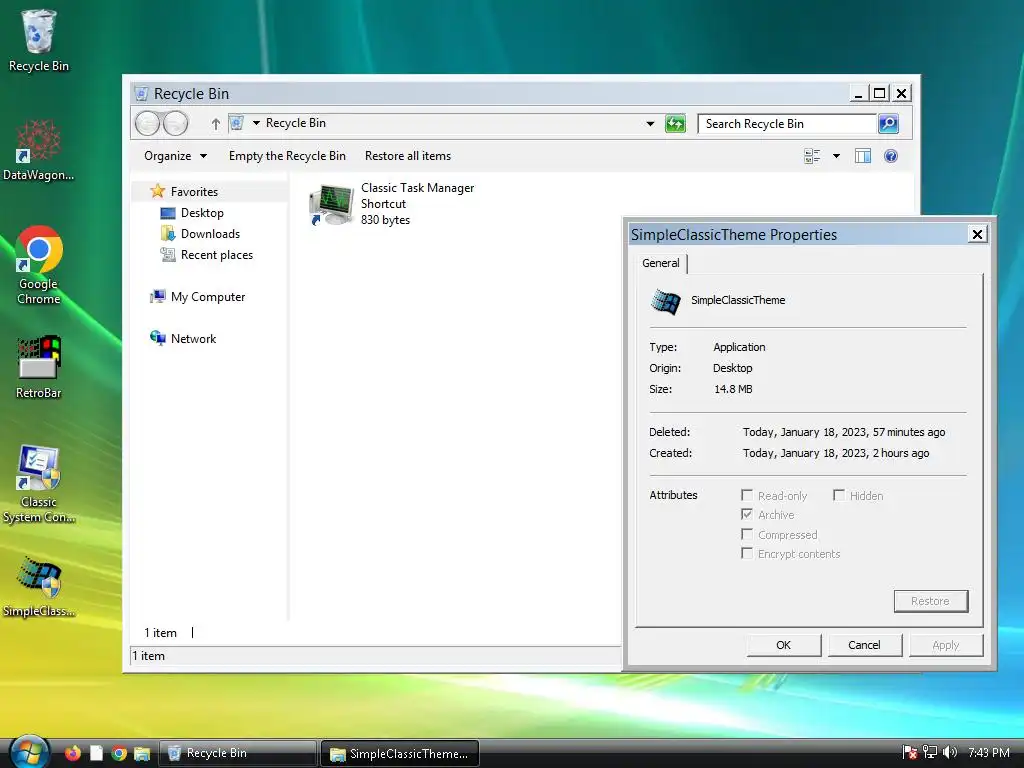Viewport: 1024px width, 768px height.
Task: Launch the Google Chrome desktop shortcut
Action: point(38,265)
